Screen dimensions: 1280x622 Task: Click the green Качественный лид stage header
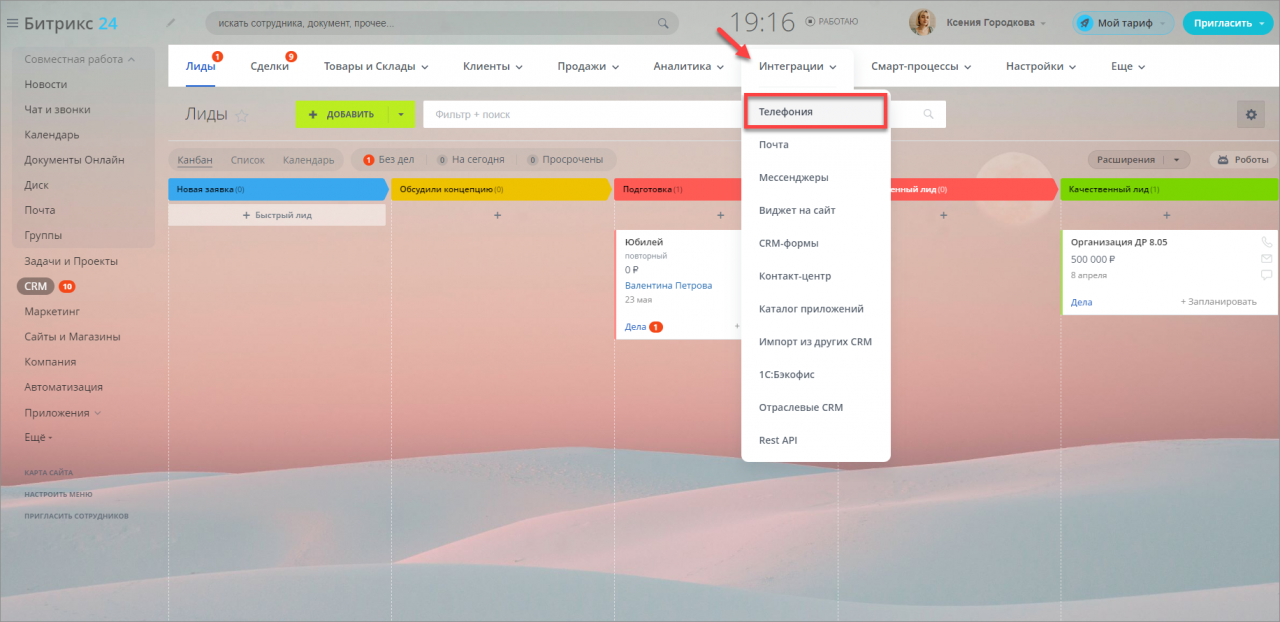1168,189
